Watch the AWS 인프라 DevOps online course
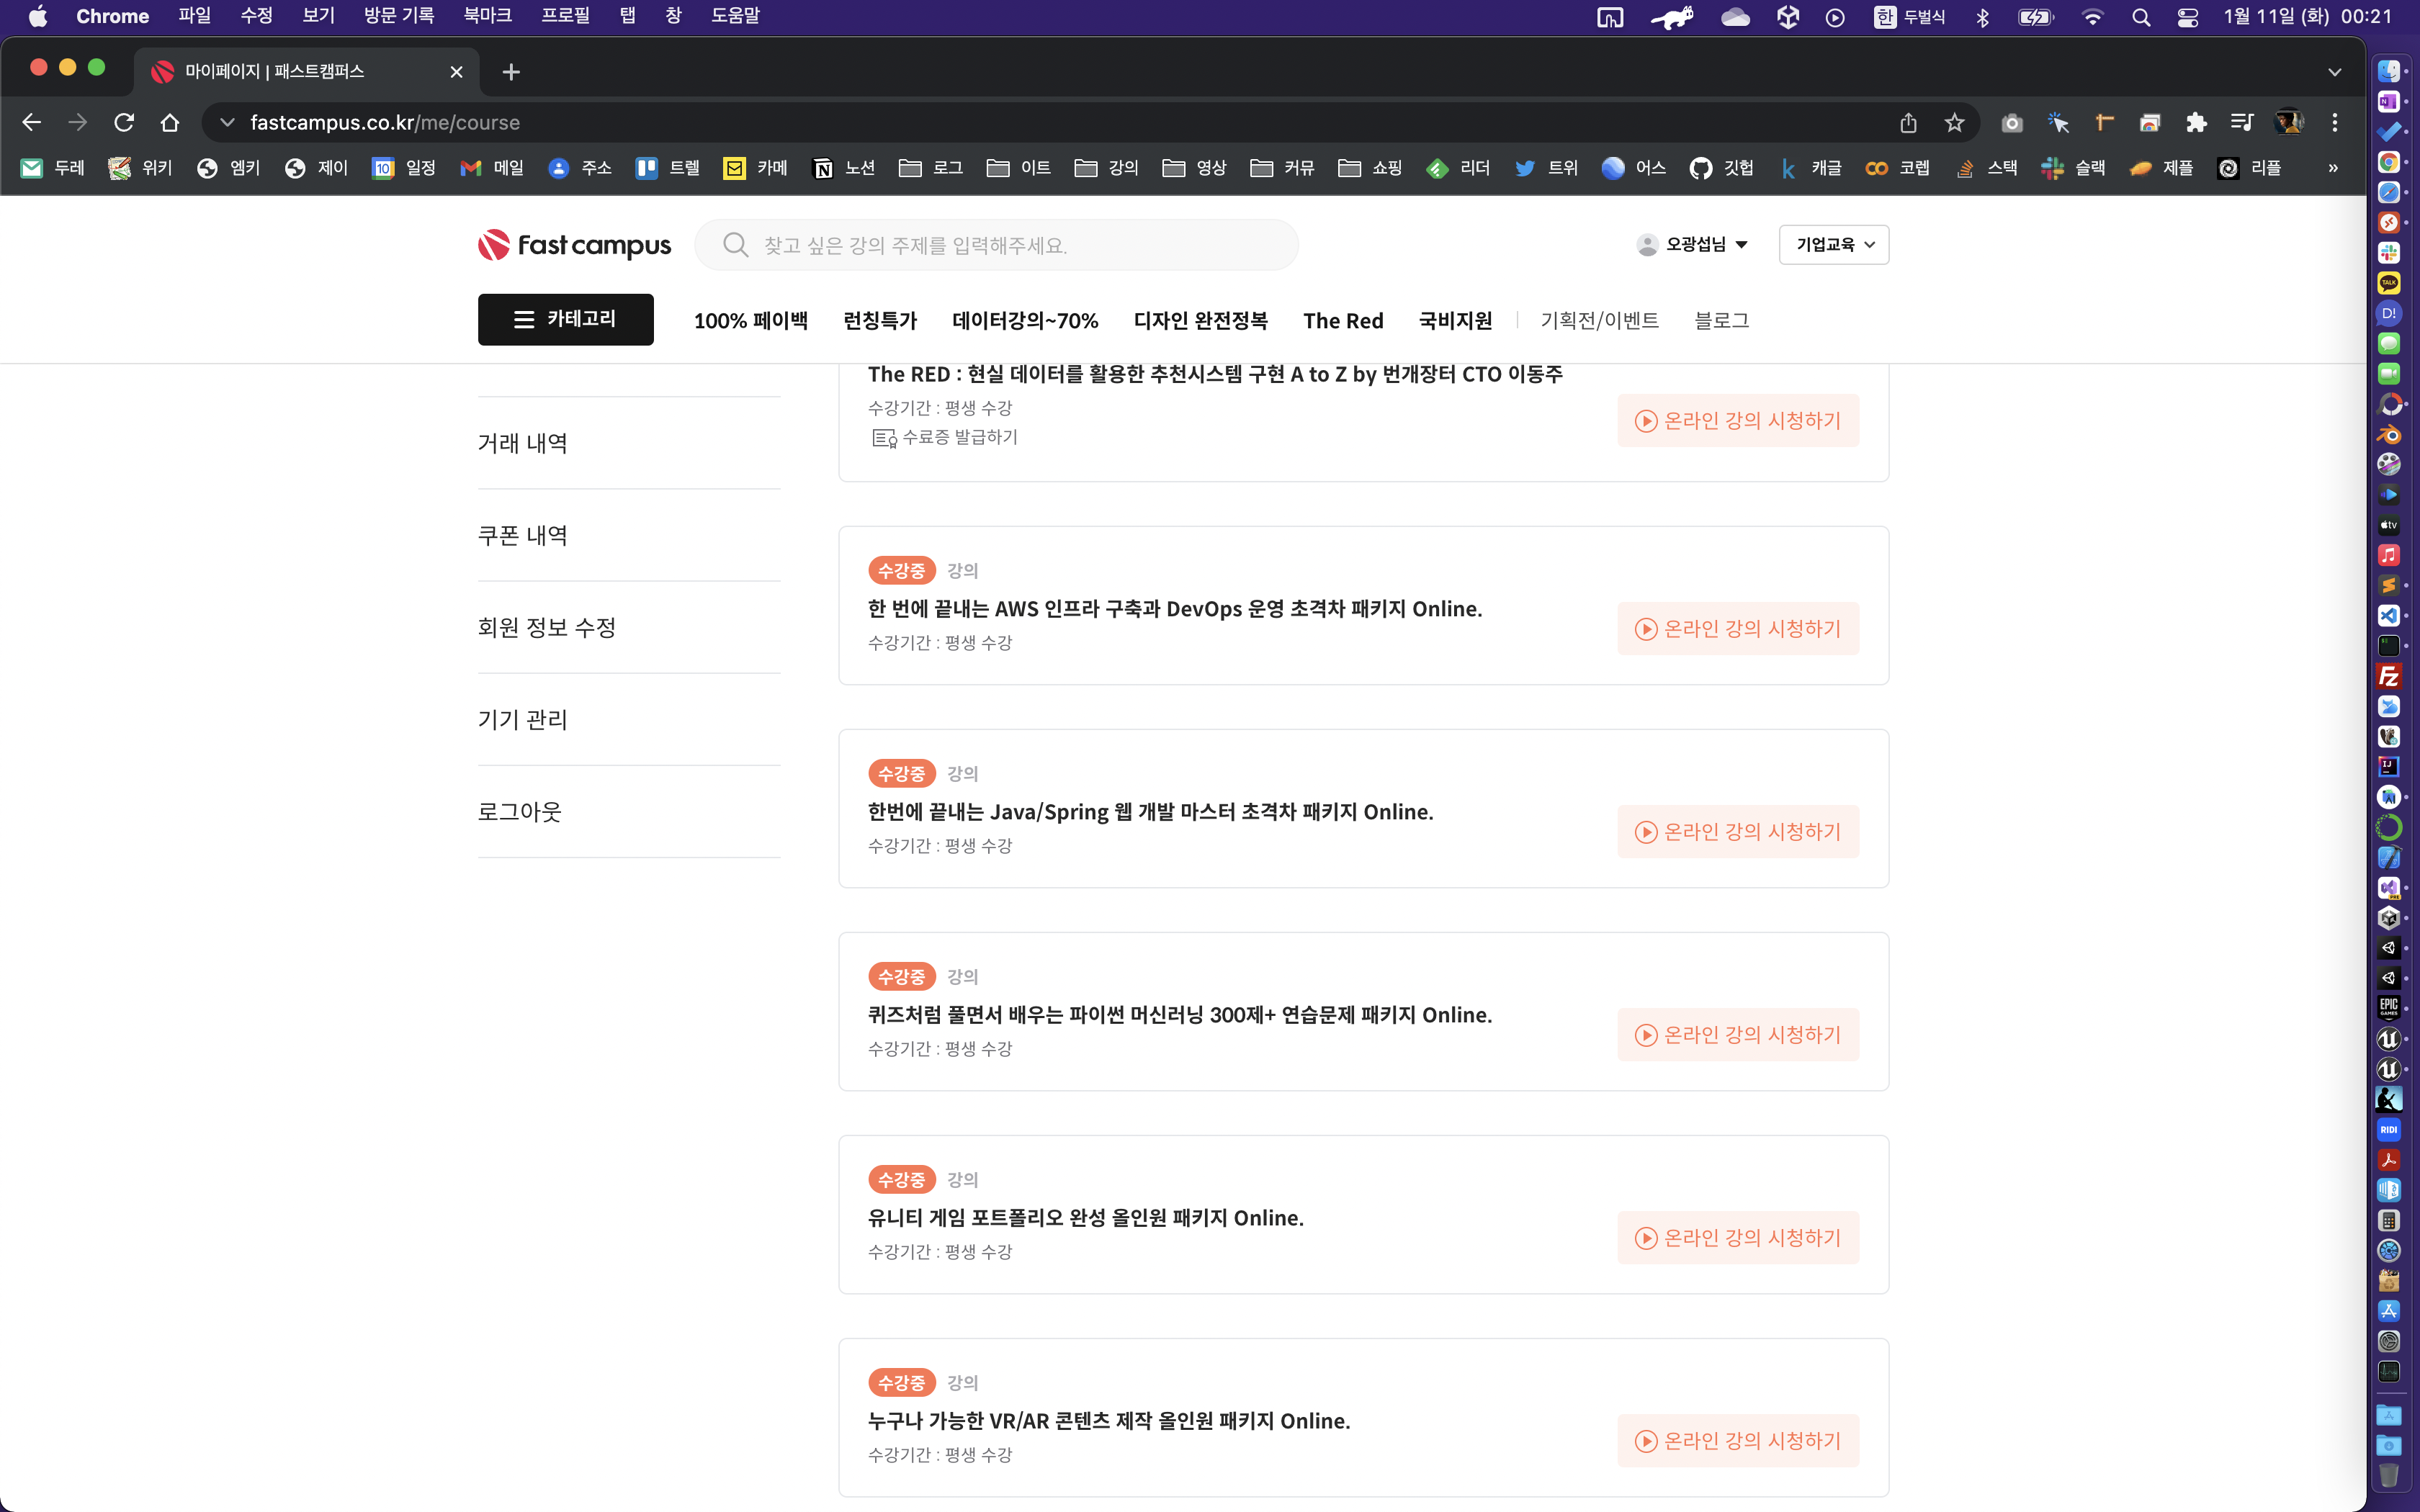The height and width of the screenshot is (1512, 2420). 1738,628
